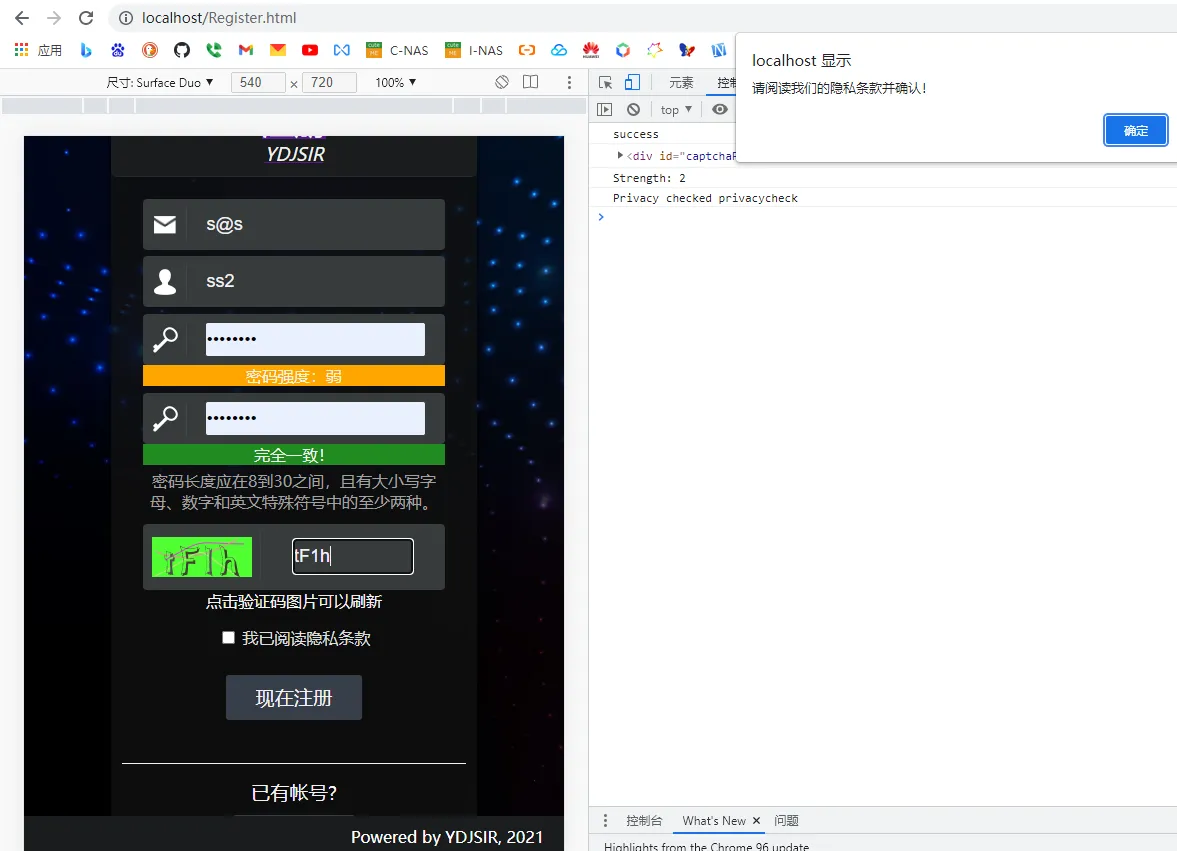Switch to the 元素 tab in DevTools
This screenshot has width=1177, height=851.
(x=681, y=83)
